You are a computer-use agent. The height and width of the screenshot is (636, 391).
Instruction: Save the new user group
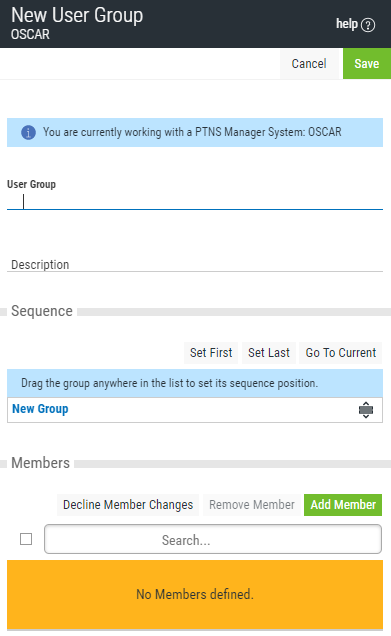point(367,64)
